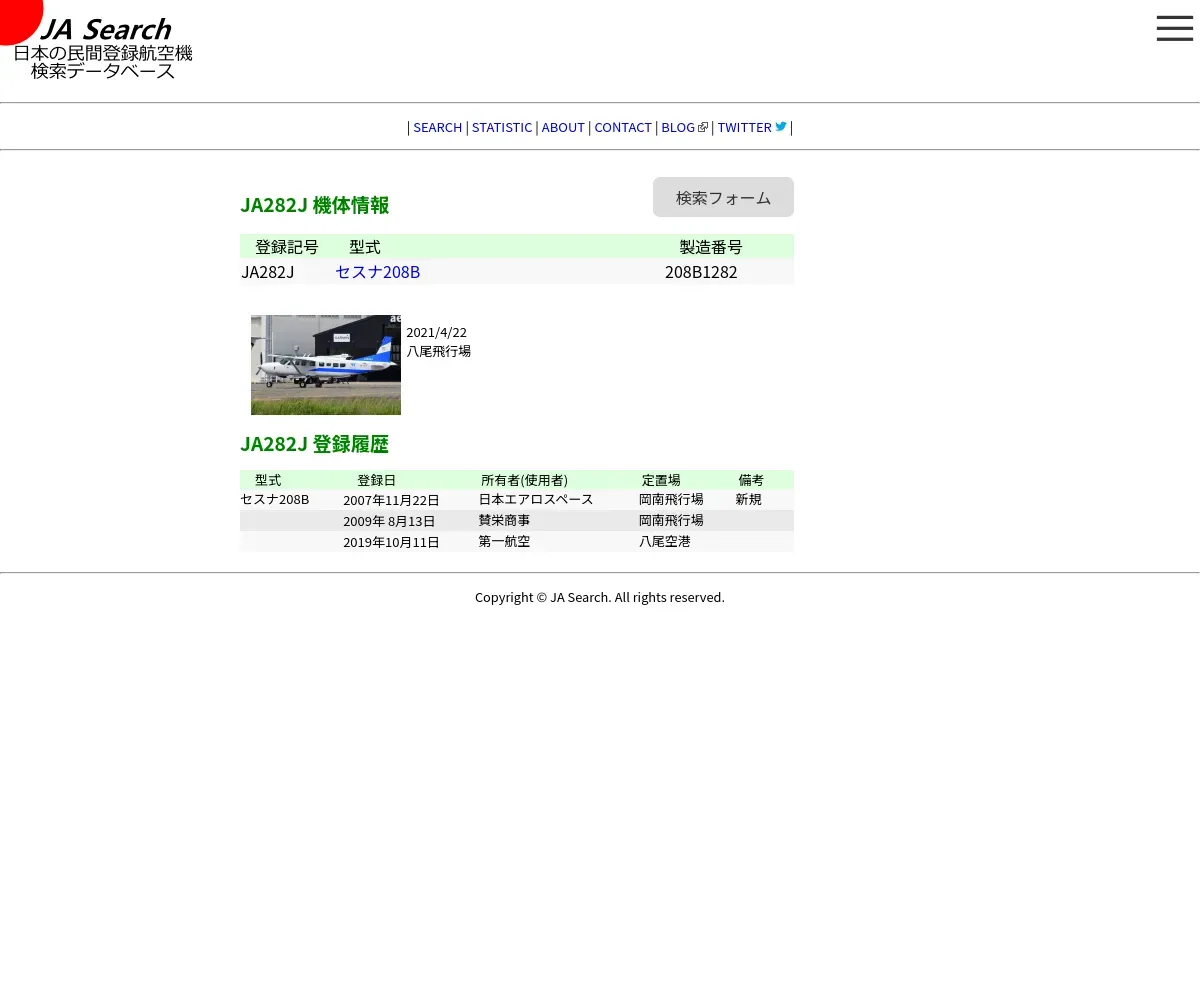Go to the ABOUT page
Image resolution: width=1200 pixels, height=1000 pixels.
pyautogui.click(x=563, y=127)
